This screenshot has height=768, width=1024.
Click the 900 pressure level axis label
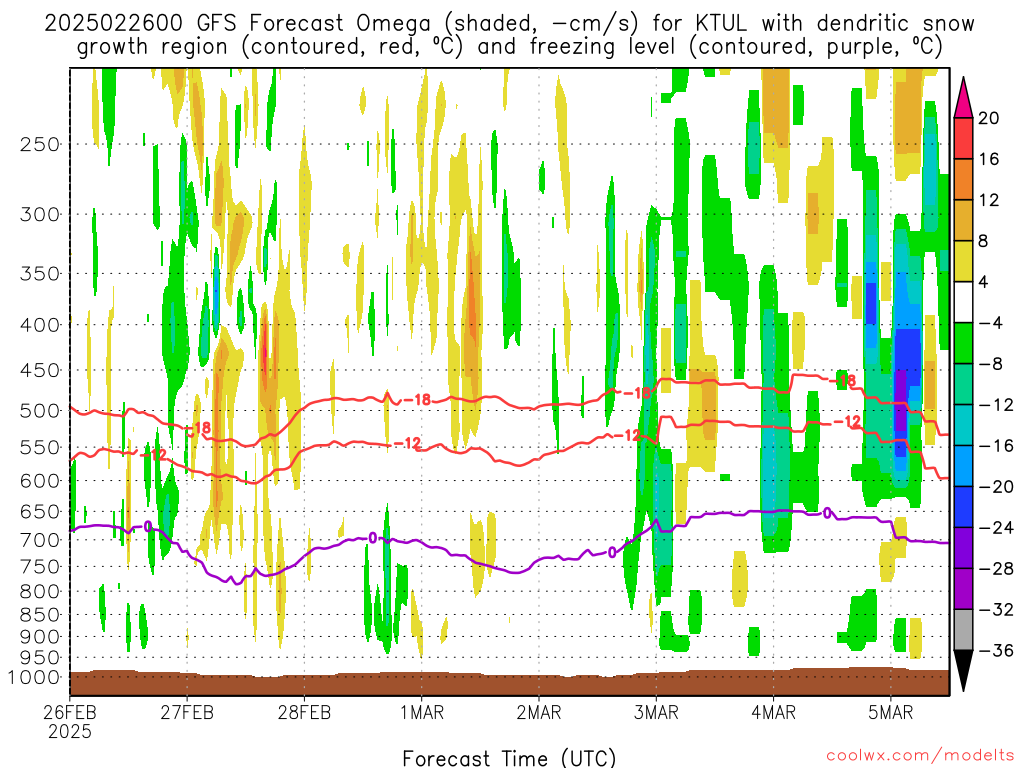pos(40,637)
